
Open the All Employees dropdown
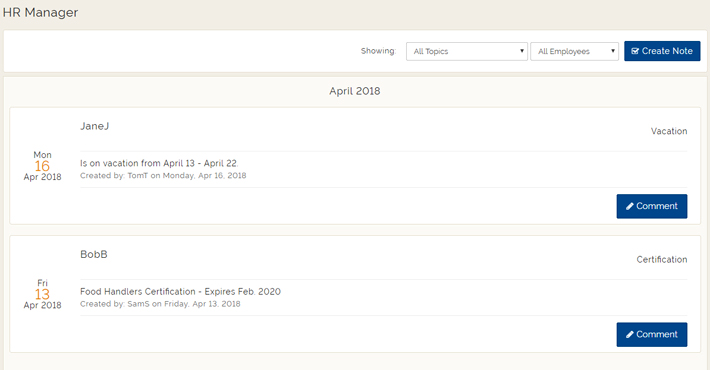pyautogui.click(x=574, y=51)
